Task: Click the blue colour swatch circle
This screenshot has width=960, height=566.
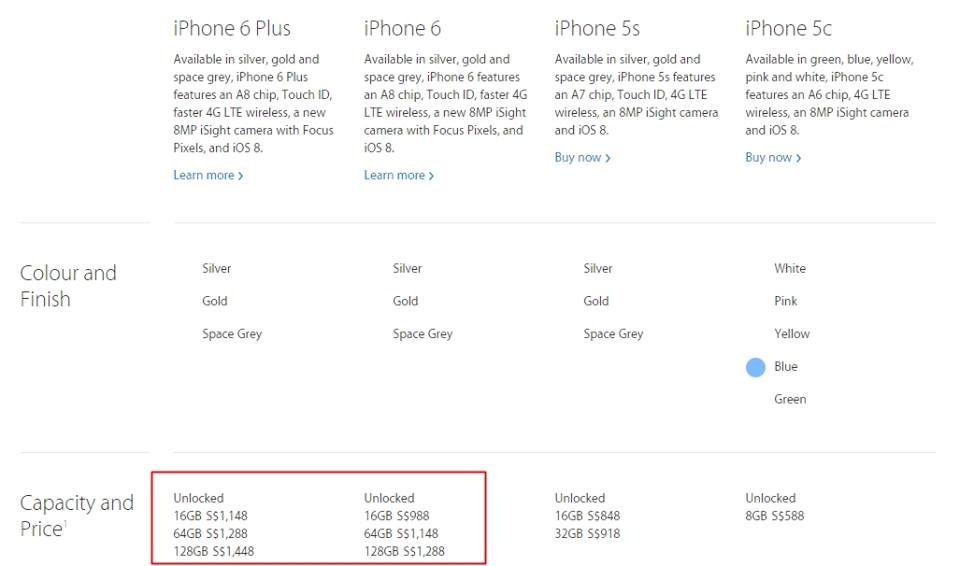Action: pyautogui.click(x=756, y=367)
